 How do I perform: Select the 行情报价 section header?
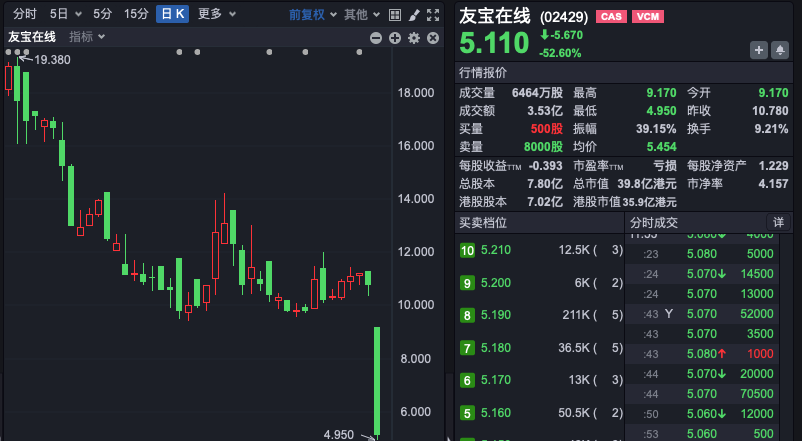[483, 73]
